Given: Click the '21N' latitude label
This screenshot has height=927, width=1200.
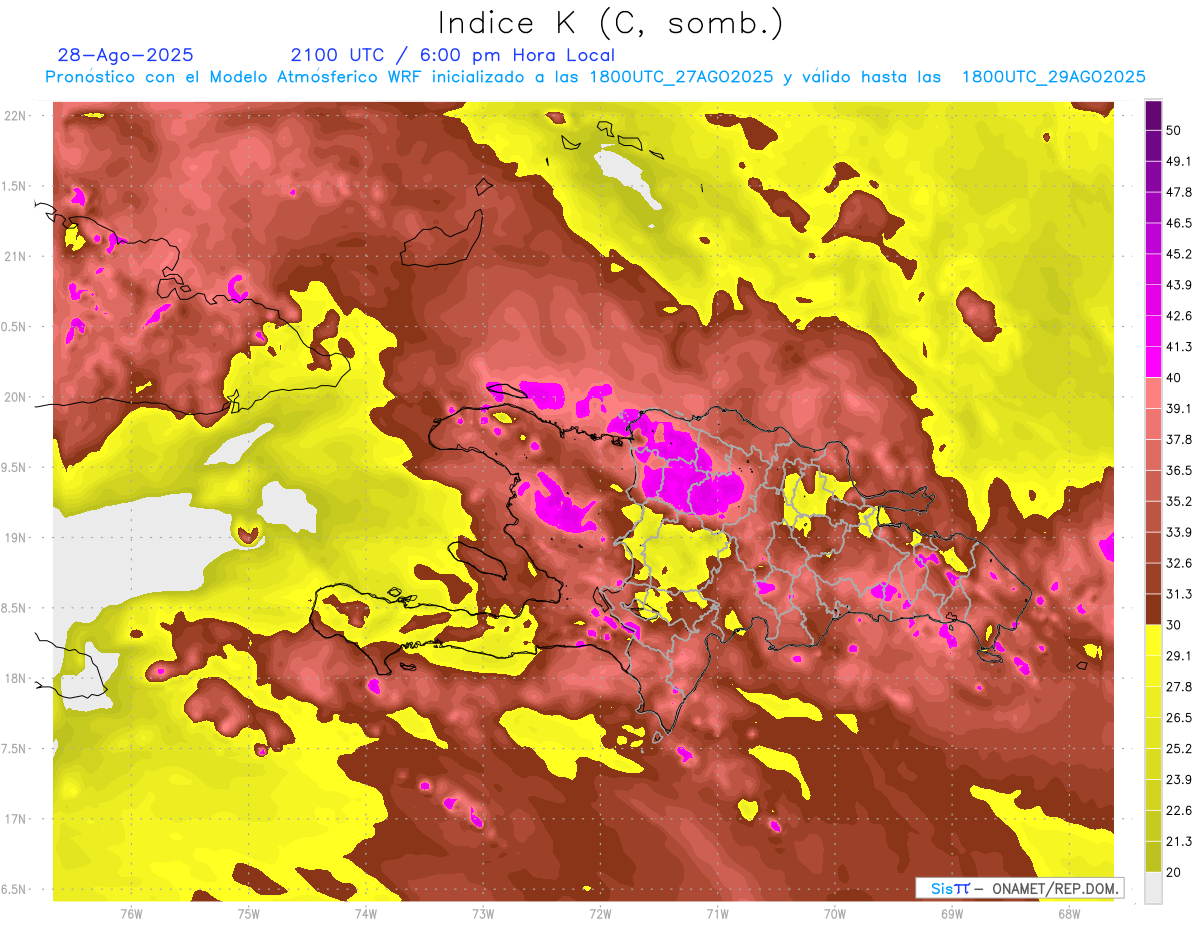Looking at the screenshot, I should (15, 256).
